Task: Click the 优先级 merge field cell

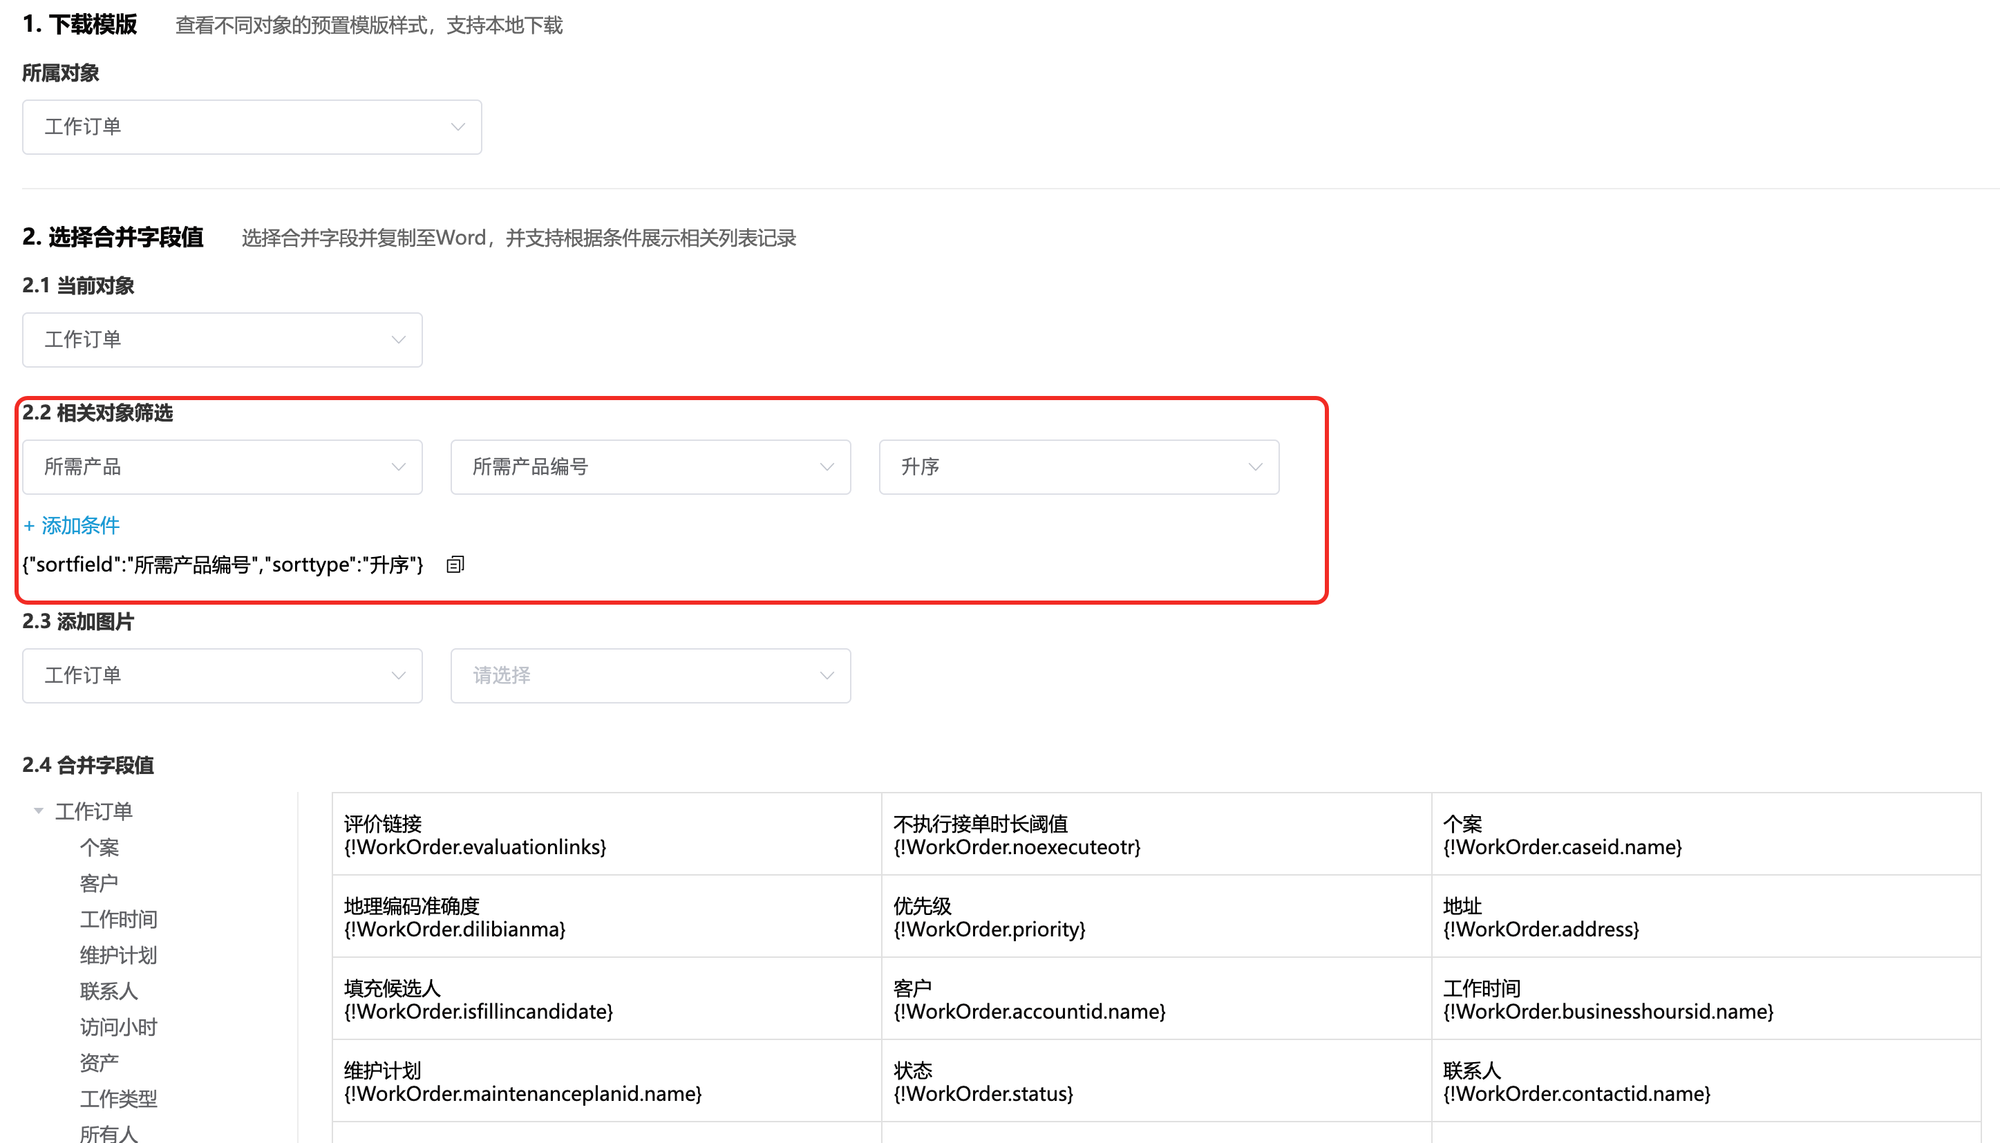Action: pos(1155,917)
